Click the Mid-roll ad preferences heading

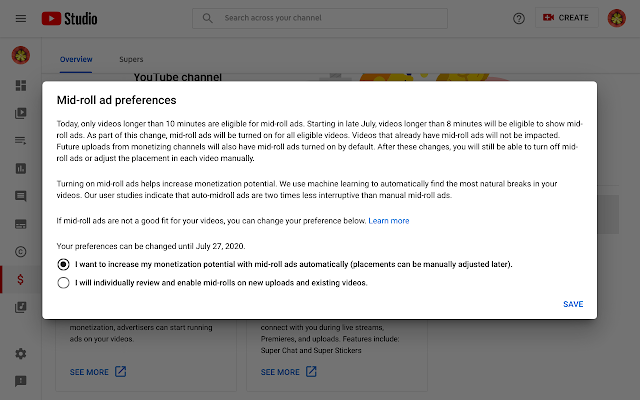116,100
